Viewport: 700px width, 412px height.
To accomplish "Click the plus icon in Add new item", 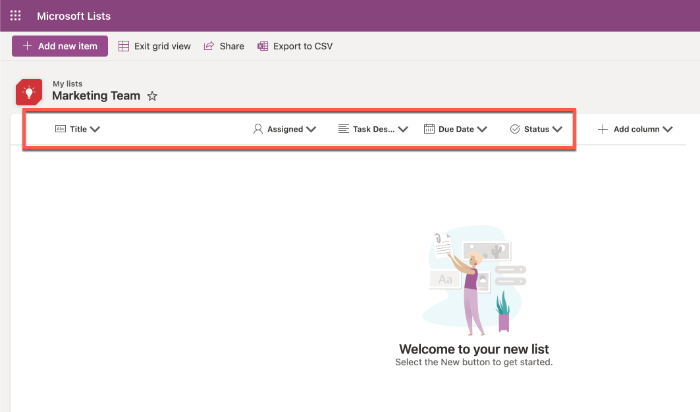I will [x=27, y=46].
